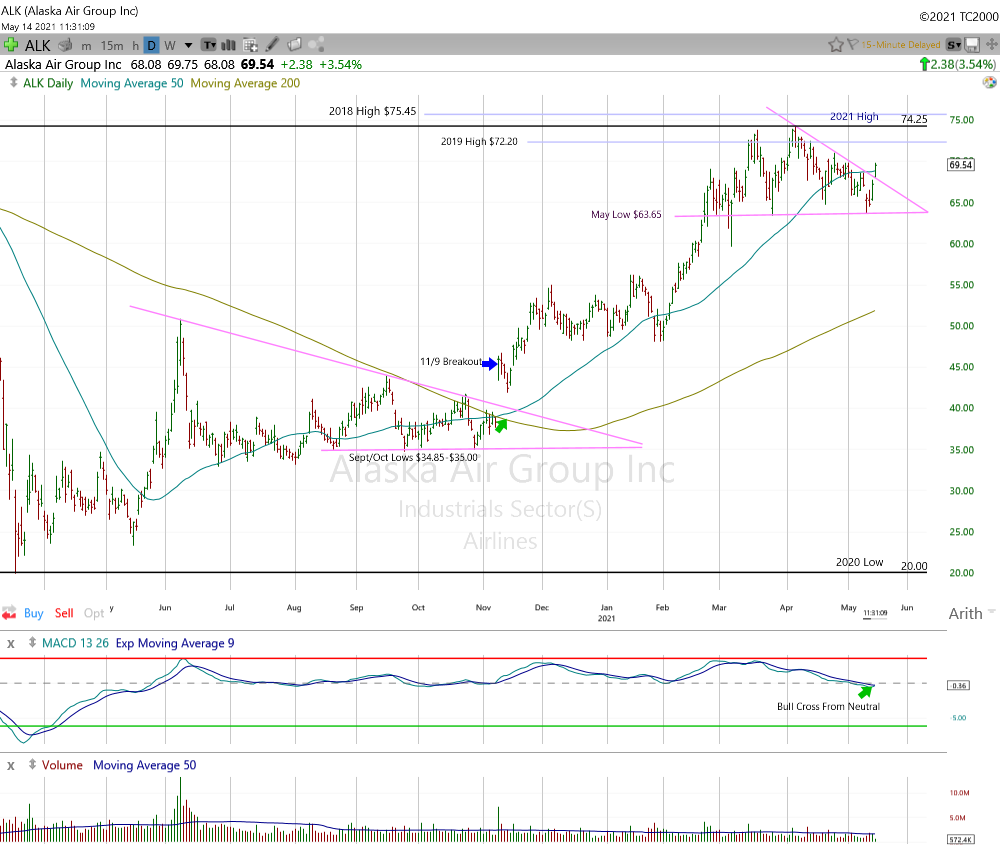
Task: Edit the Volume Moving Average 50 label
Action: [x=145, y=765]
